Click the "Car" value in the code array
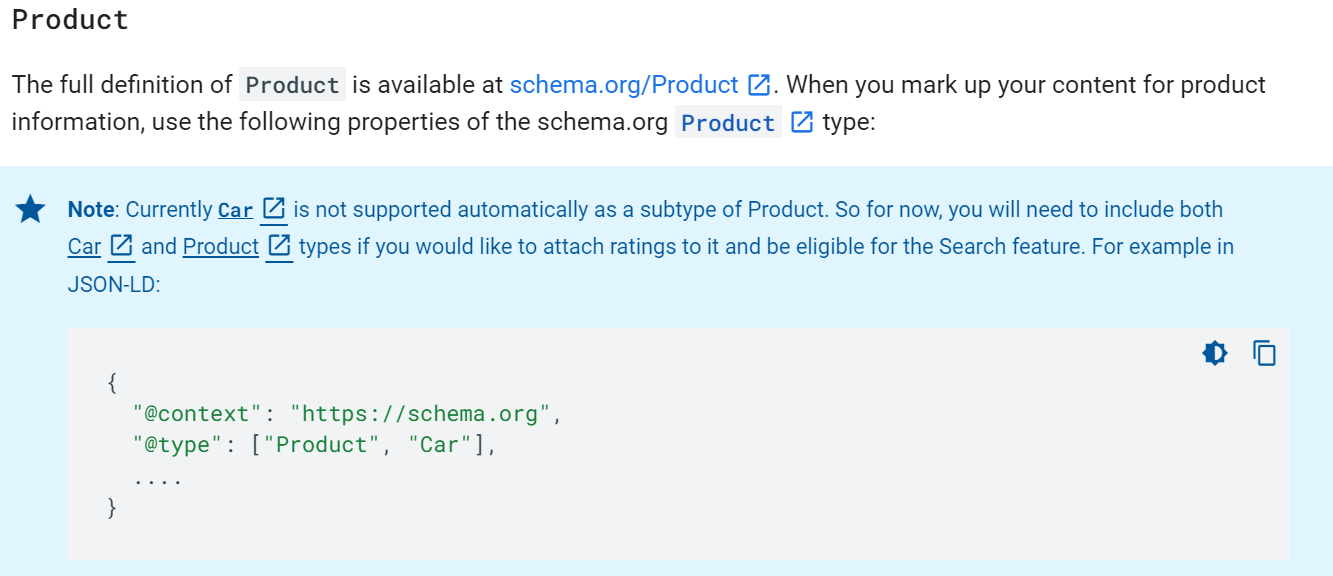Screen dimensions: 1333x576 [x=440, y=445]
